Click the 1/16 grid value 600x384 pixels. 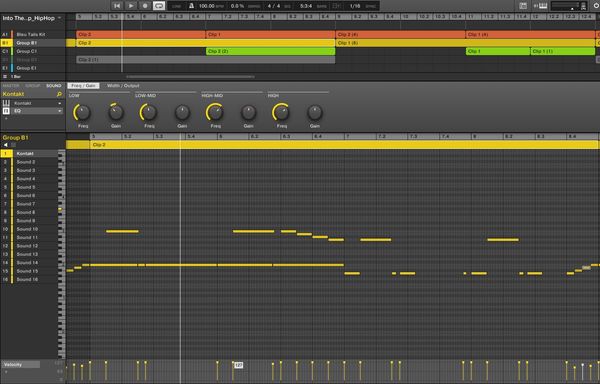pos(355,6)
